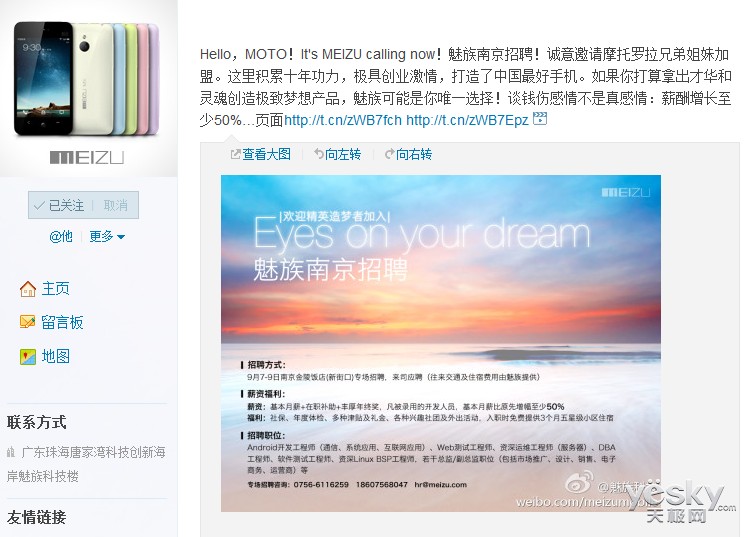Click the 向右转 rotate right icon
This screenshot has height=537, width=747.
[389, 154]
